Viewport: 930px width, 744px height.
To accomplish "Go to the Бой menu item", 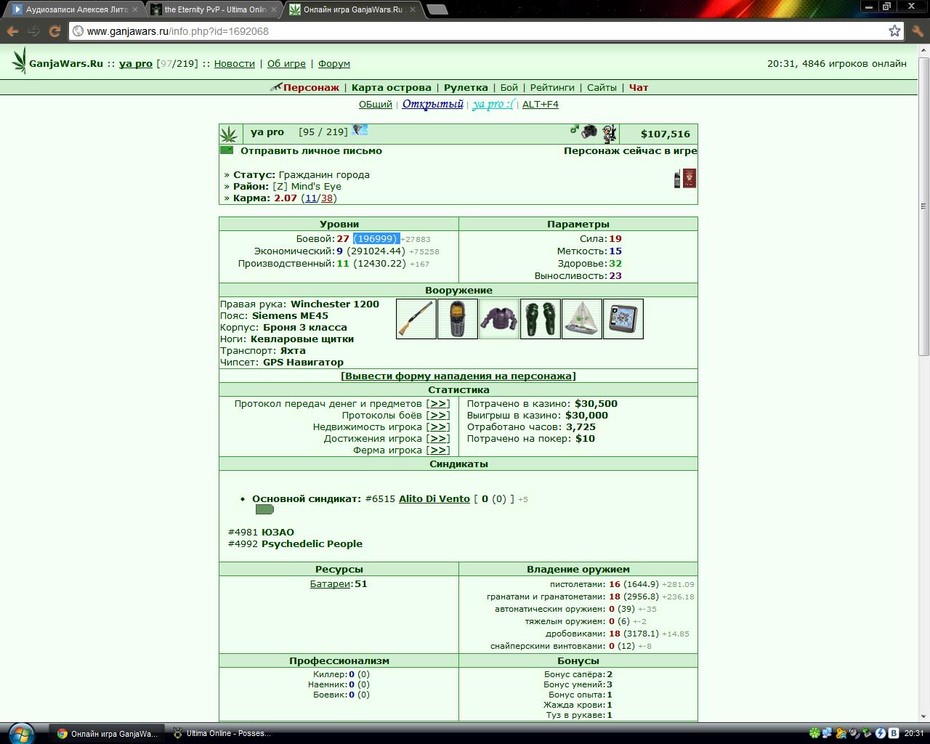I will (x=509, y=87).
